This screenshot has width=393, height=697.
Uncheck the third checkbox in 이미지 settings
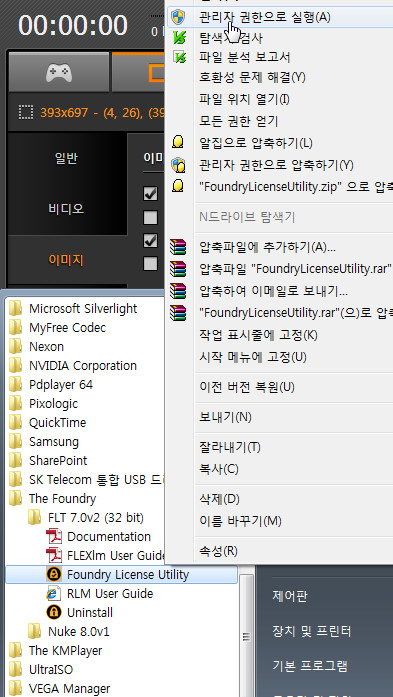point(151,240)
